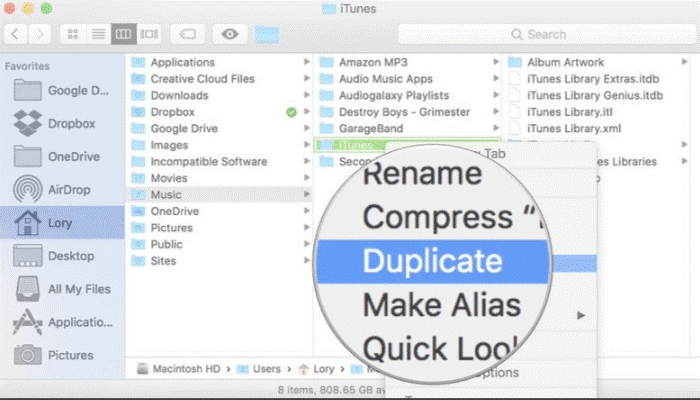
Task: Open Quick Look eye icon in toolbar
Action: (230, 34)
